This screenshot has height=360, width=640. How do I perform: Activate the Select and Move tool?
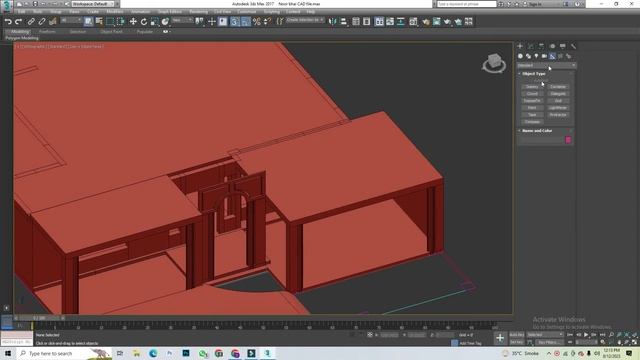click(x=133, y=22)
